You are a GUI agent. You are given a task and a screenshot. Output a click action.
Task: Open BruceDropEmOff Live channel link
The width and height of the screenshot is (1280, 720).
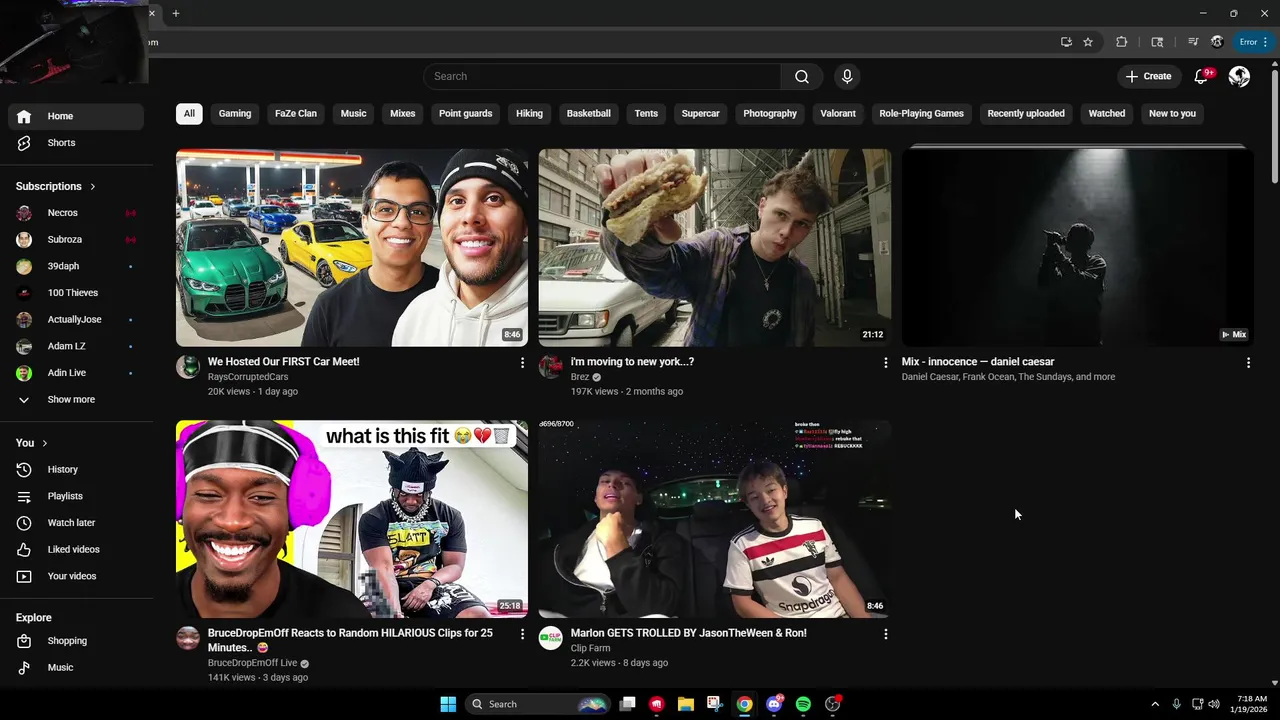[252, 663]
